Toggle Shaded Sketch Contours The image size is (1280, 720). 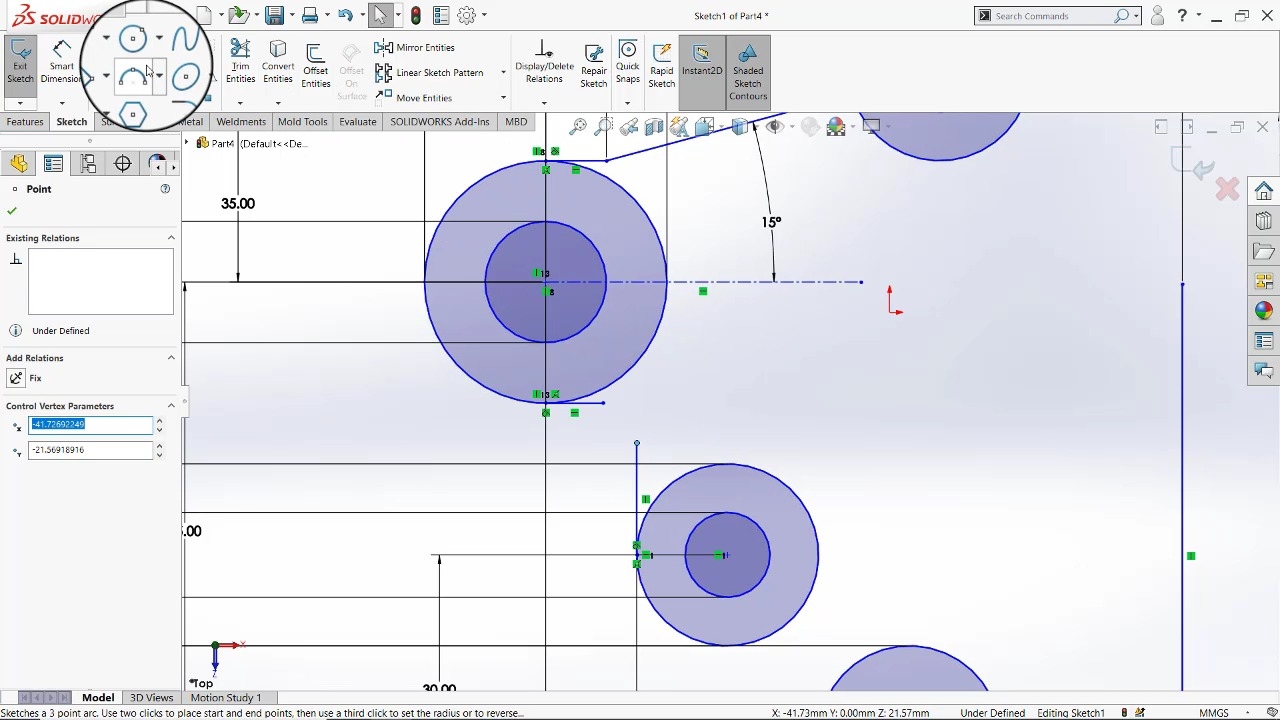click(x=748, y=70)
